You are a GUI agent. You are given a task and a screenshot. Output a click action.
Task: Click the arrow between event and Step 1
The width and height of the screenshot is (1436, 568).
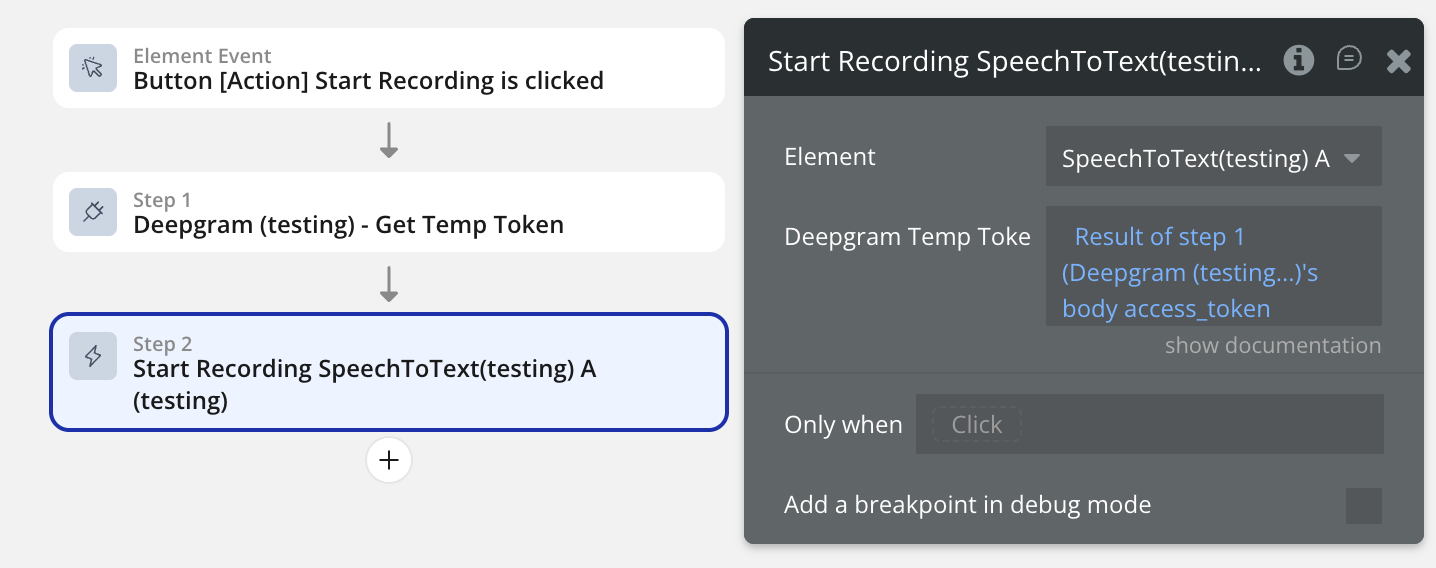[389, 140]
